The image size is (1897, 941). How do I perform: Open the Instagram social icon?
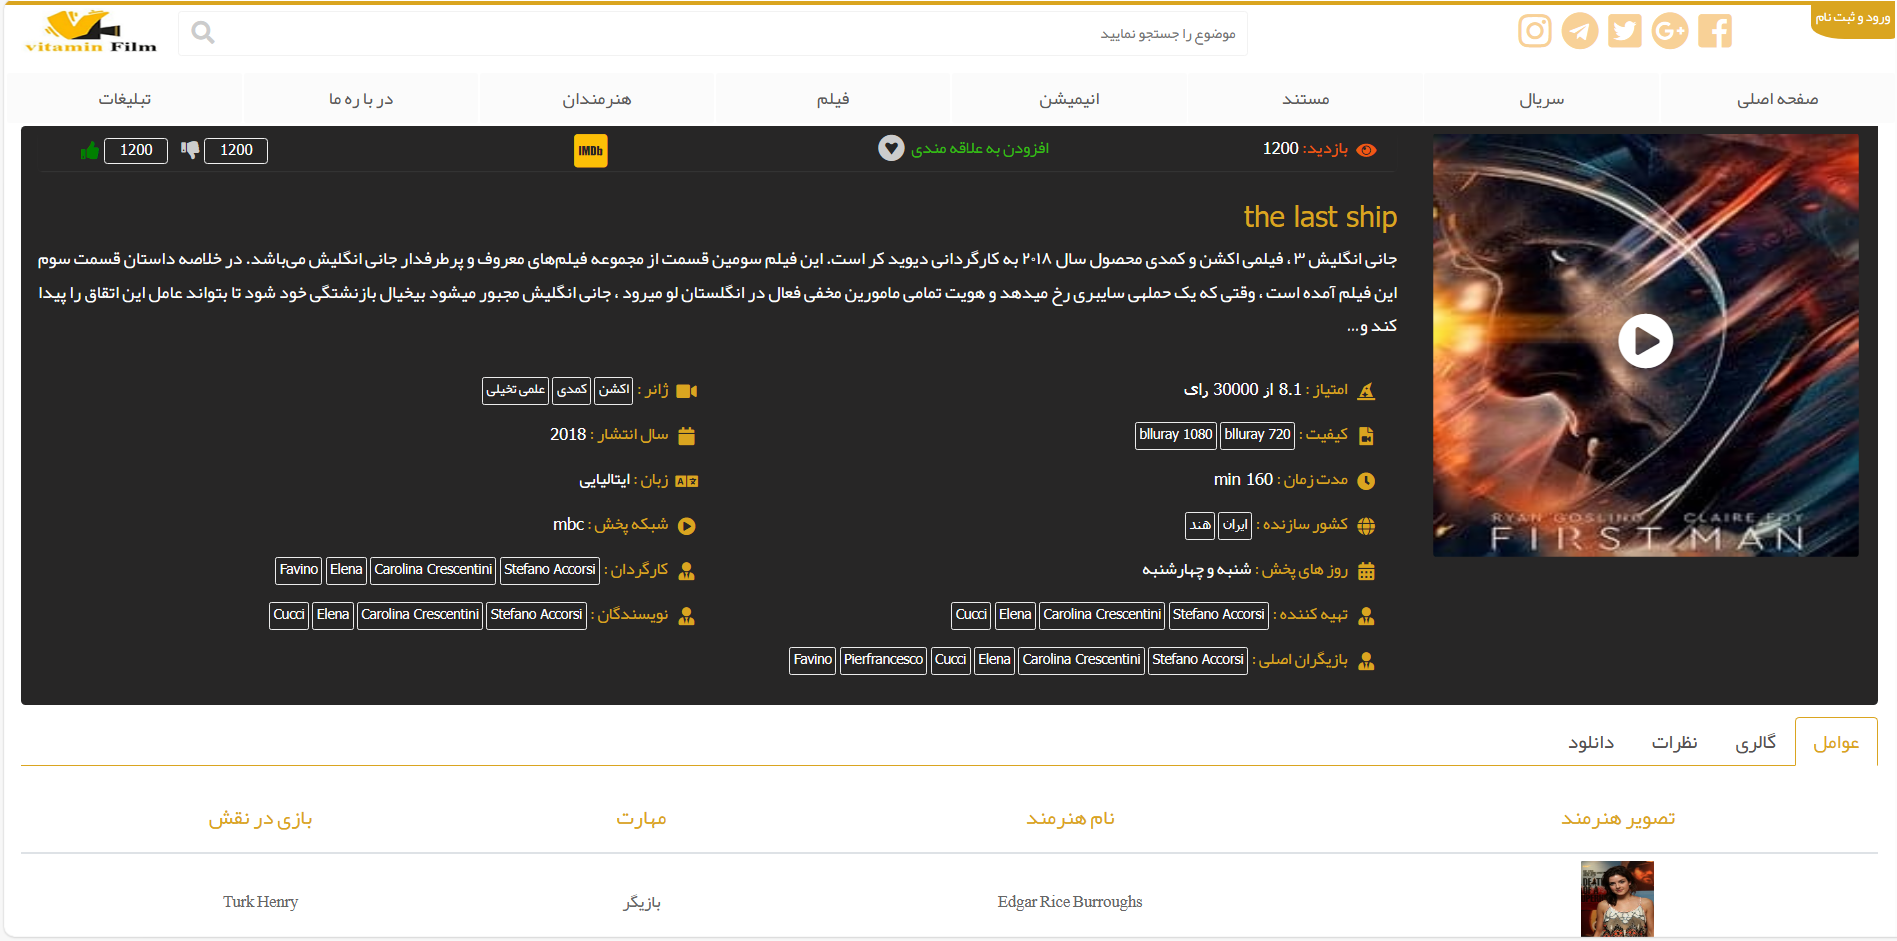(1534, 31)
